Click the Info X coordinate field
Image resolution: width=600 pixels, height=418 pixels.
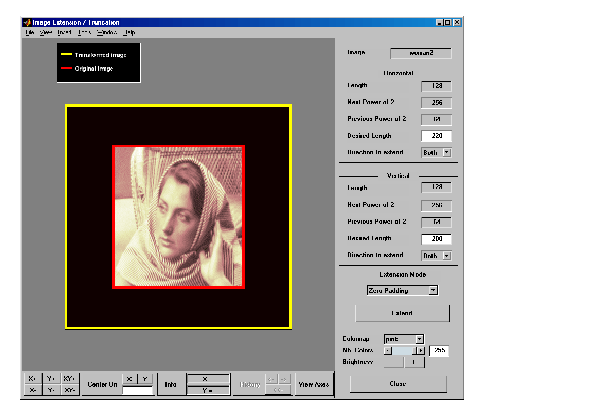tap(208, 379)
